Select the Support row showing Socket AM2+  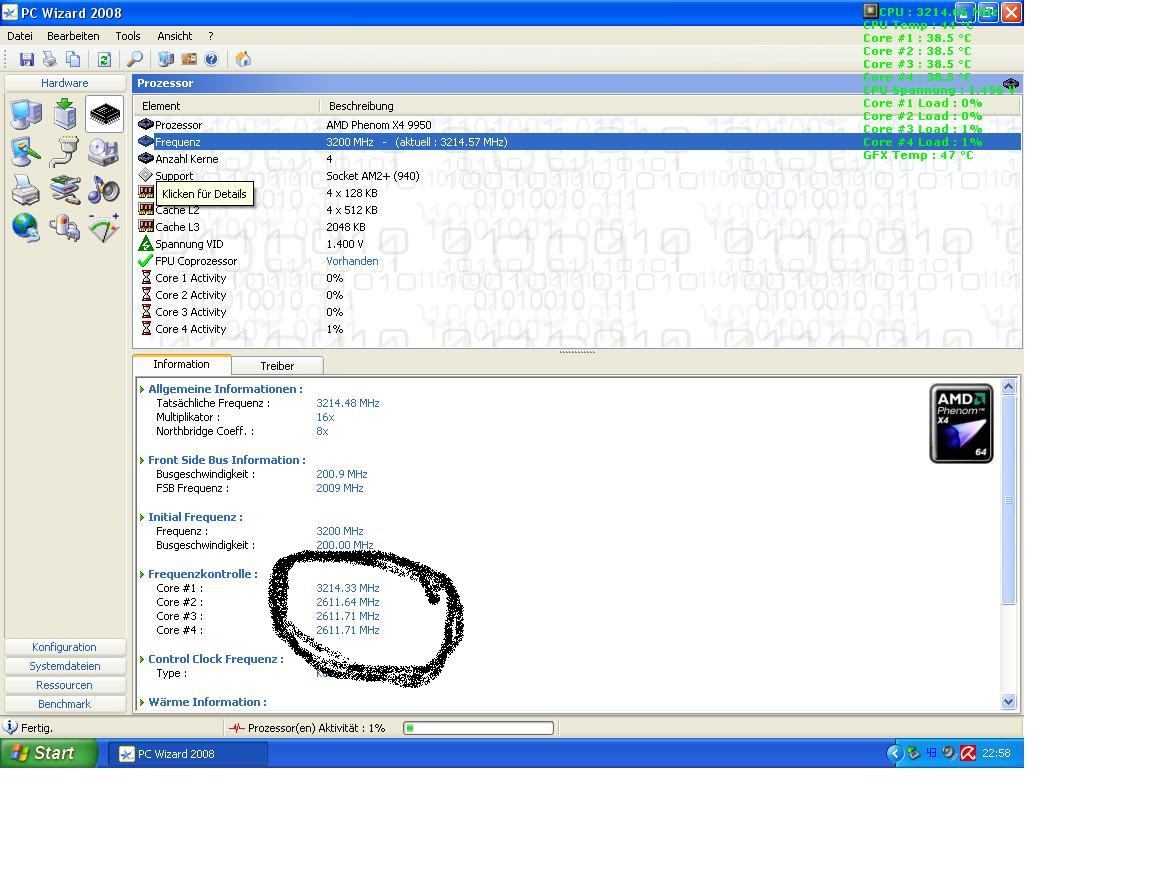click(578, 176)
